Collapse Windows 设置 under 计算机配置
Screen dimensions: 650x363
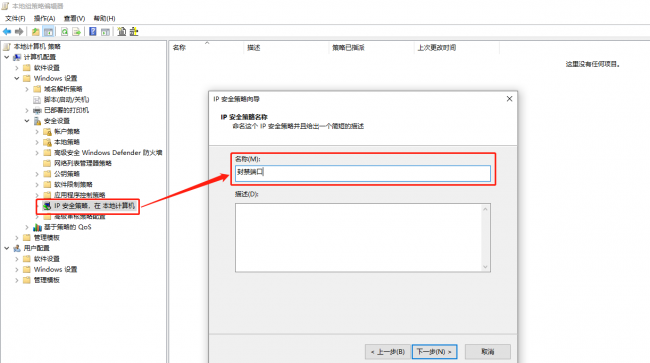click(x=17, y=78)
